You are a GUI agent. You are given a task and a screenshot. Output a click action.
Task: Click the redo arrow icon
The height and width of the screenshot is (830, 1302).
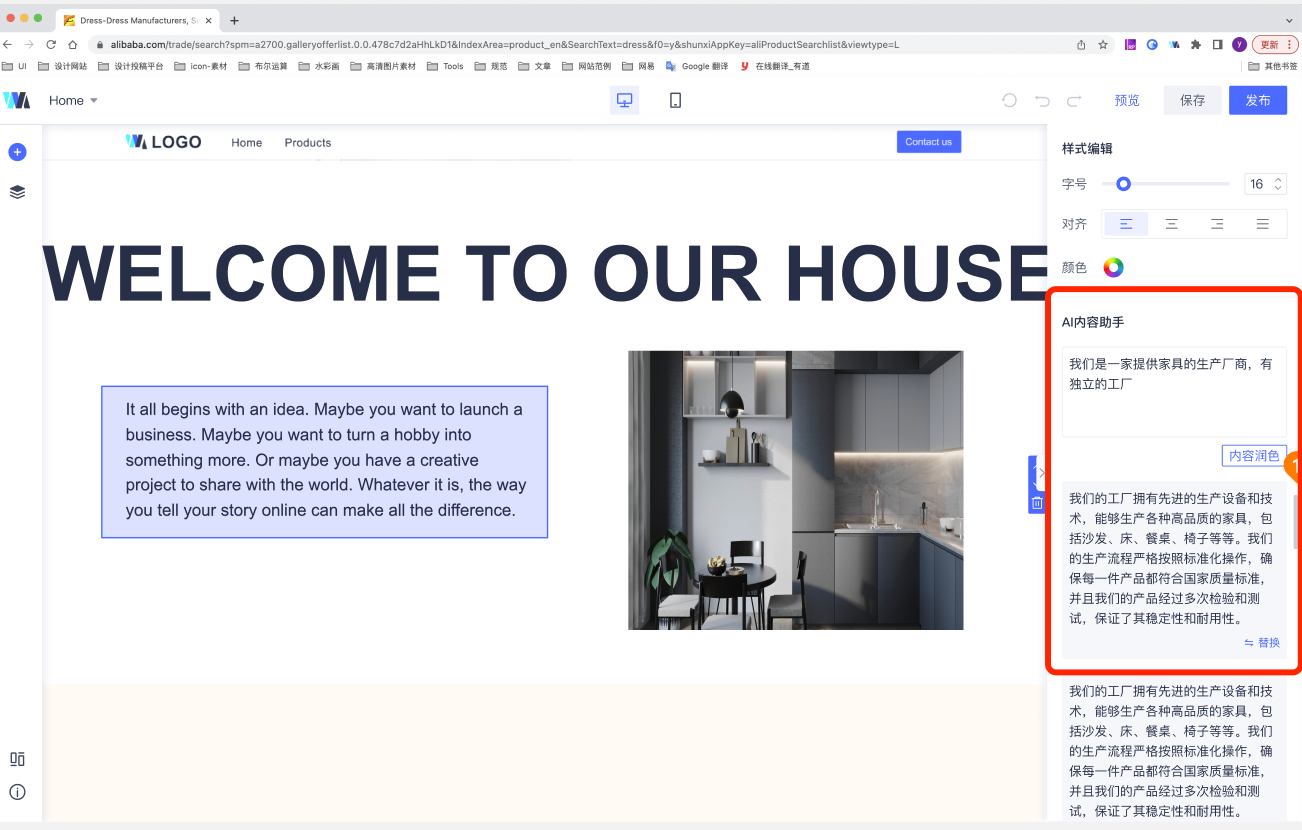click(1074, 100)
